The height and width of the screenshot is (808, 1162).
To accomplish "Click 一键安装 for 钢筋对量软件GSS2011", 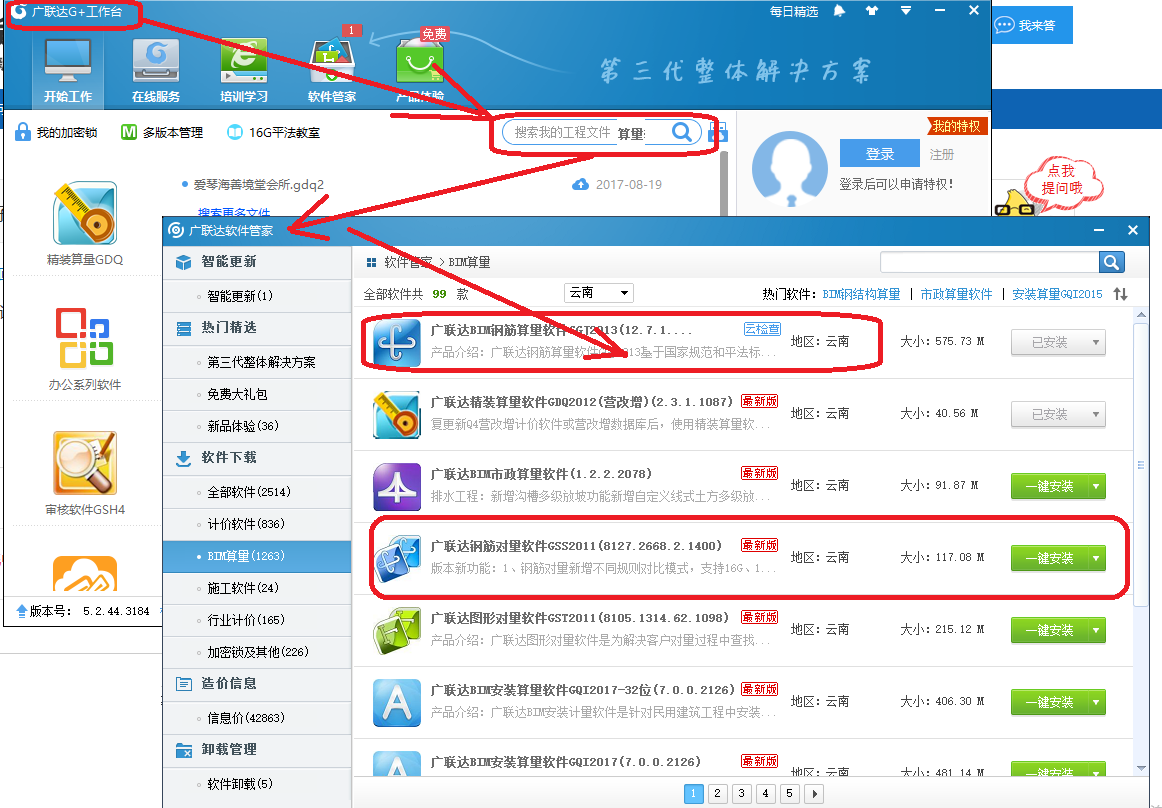I will 1049,558.
